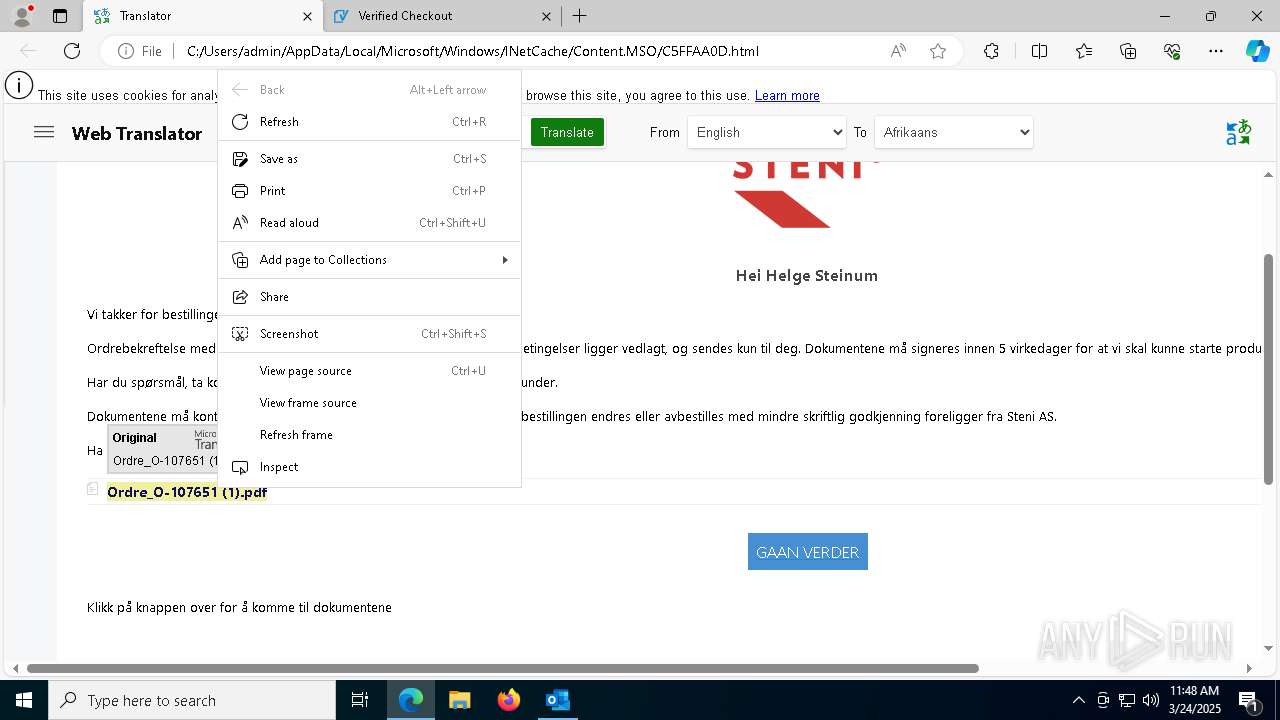Open the Web Translator hamburger menu

coord(44,132)
